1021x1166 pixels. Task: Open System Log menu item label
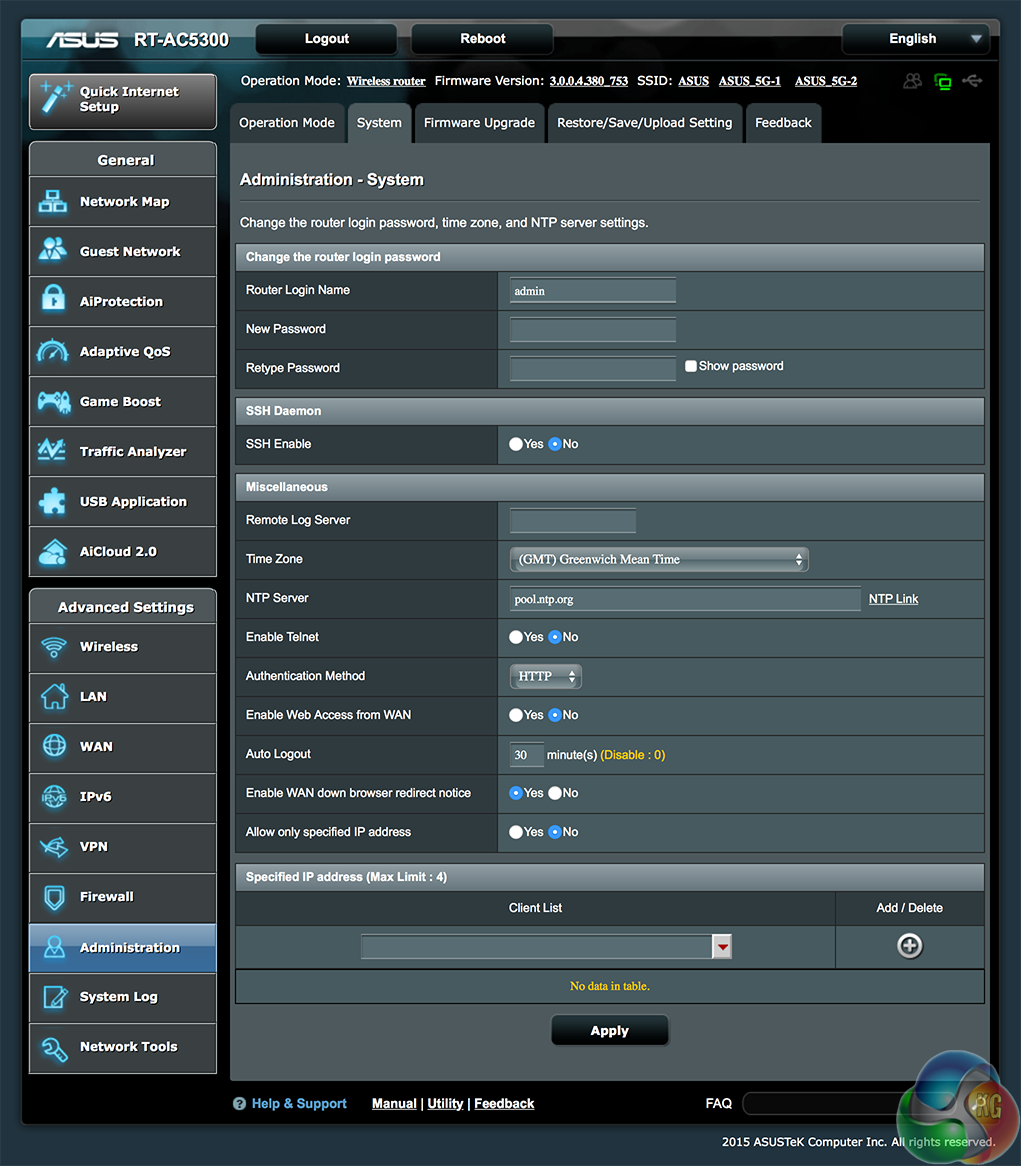tap(119, 996)
